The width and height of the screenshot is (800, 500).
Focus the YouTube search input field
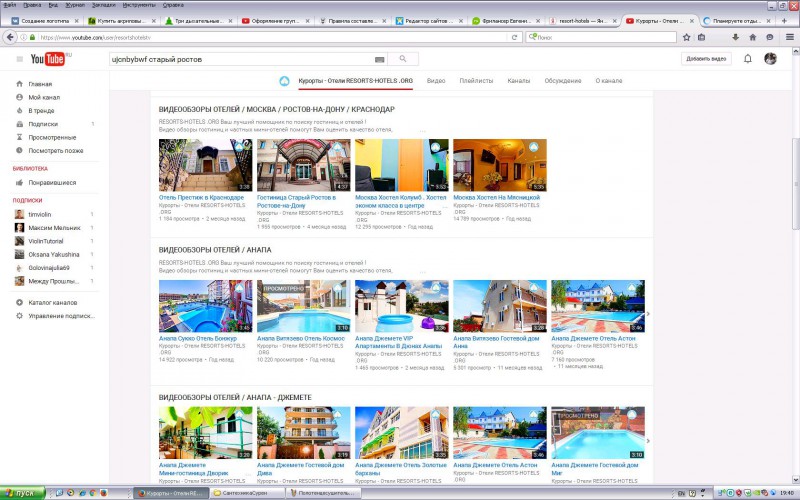242,59
